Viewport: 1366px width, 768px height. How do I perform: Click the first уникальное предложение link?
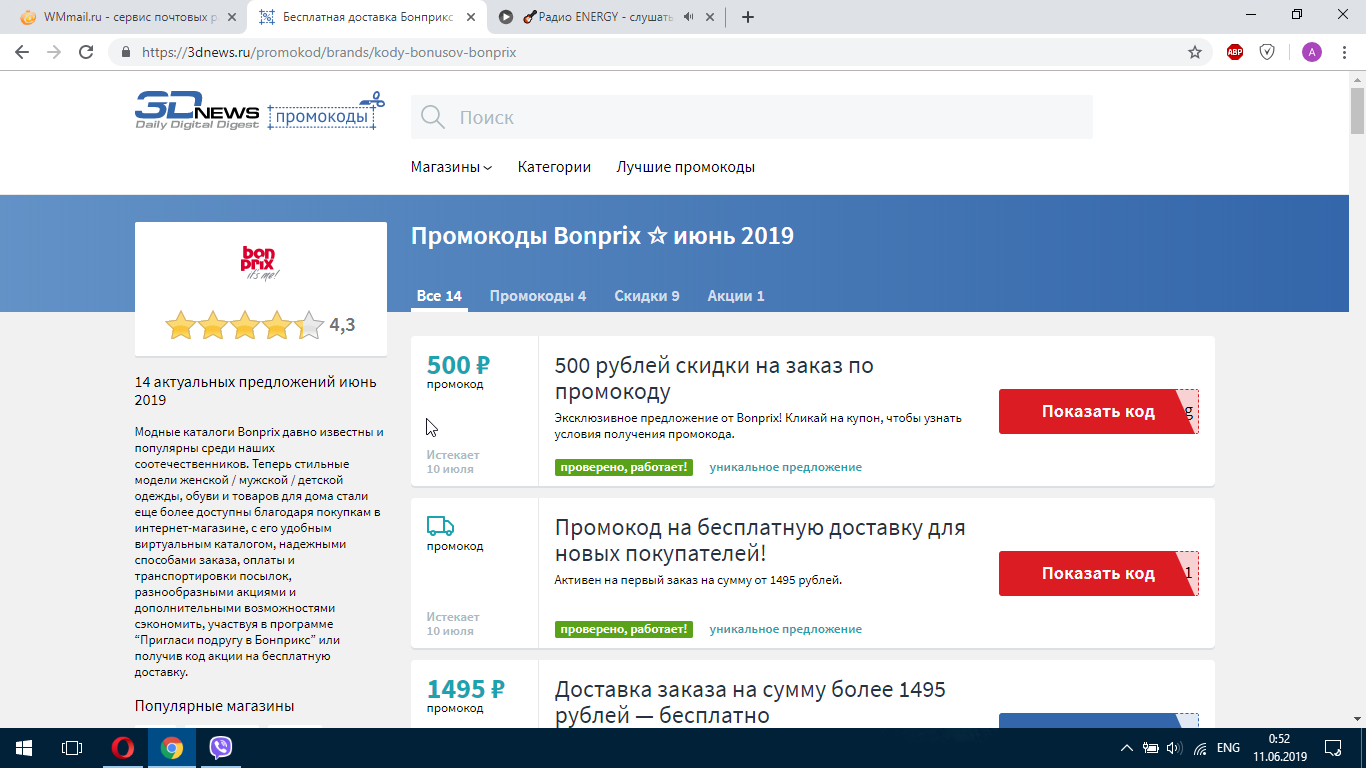click(x=785, y=467)
